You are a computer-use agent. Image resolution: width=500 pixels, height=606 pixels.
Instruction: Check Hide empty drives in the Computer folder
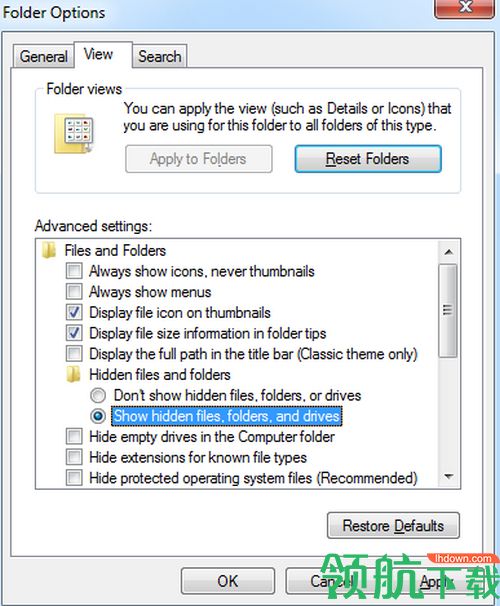coord(74,437)
